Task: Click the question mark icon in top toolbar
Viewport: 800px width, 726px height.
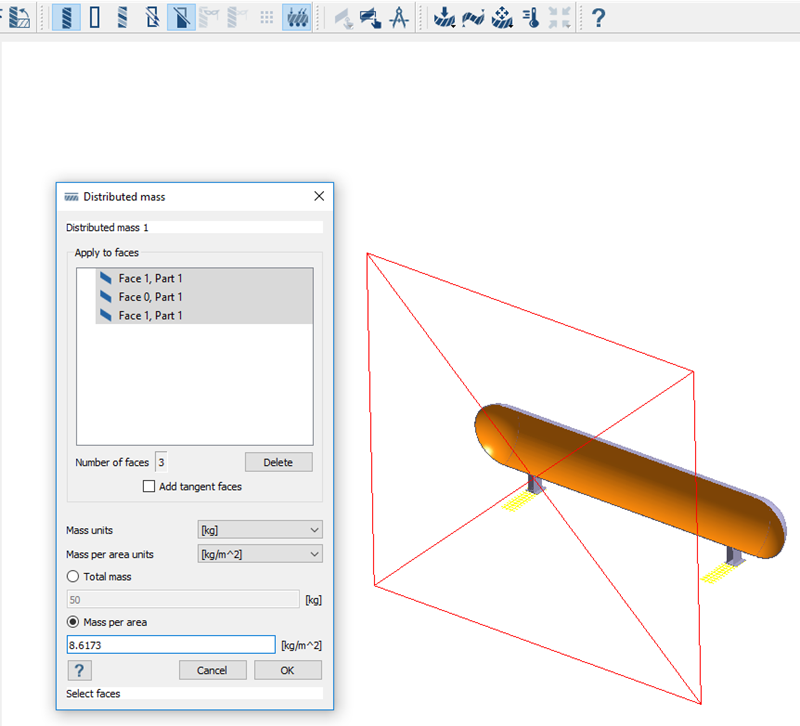Action: (x=598, y=17)
